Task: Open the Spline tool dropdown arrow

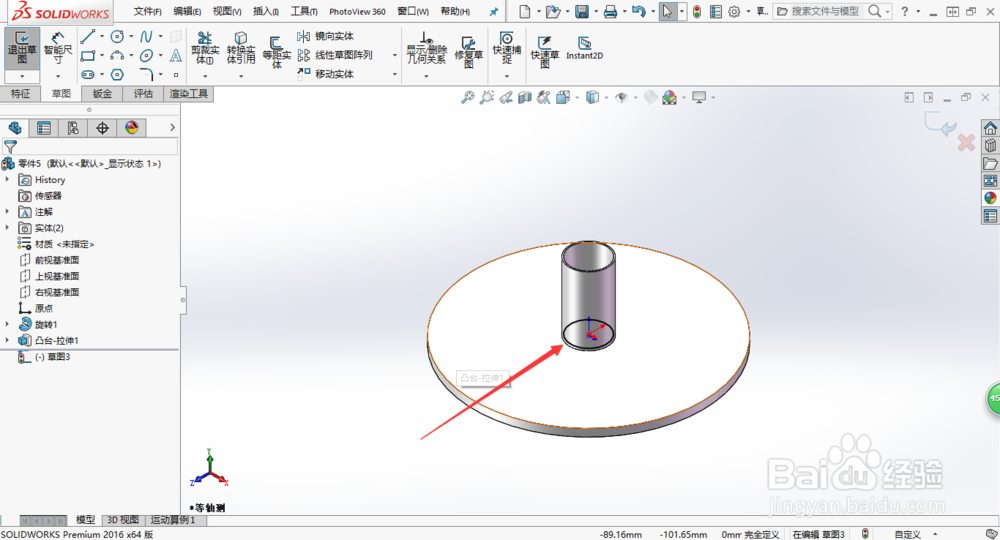Action: 161,36
